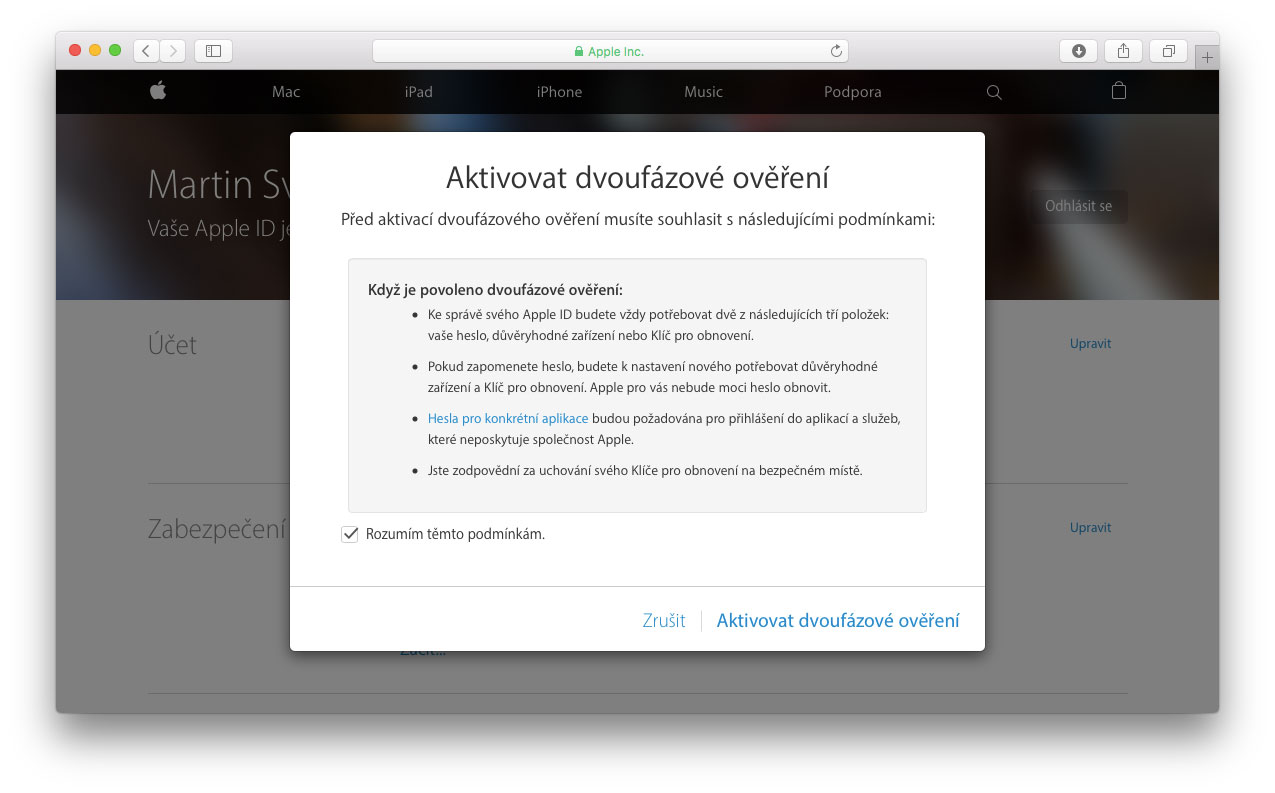This screenshot has width=1275, height=793.
Task: Open "Hesla pro konkrétní aplikace" link
Action: (x=508, y=419)
